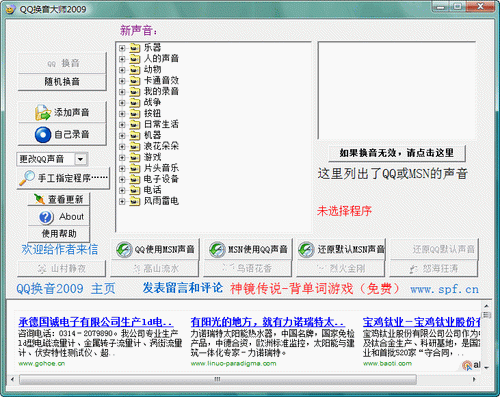This screenshot has width=500, height=397.
Task: Click the ad panel scroll left arrow
Action: [x=12, y=379]
